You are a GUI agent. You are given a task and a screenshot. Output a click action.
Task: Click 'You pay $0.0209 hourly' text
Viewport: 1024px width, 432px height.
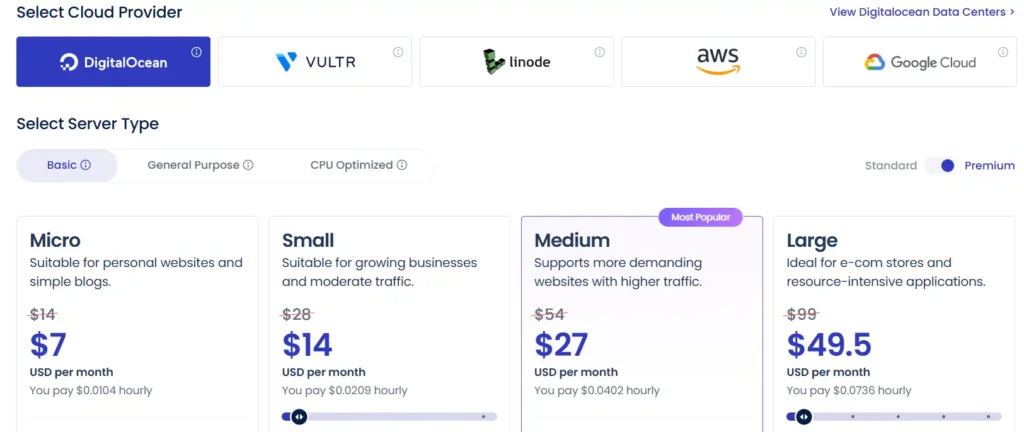[x=345, y=391]
